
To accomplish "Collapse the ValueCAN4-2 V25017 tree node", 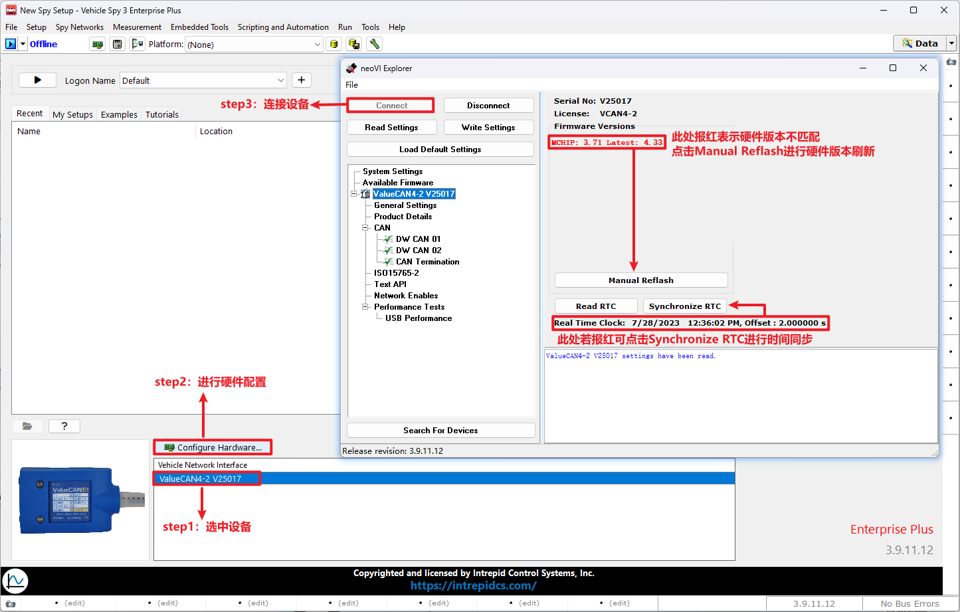I will [354, 194].
